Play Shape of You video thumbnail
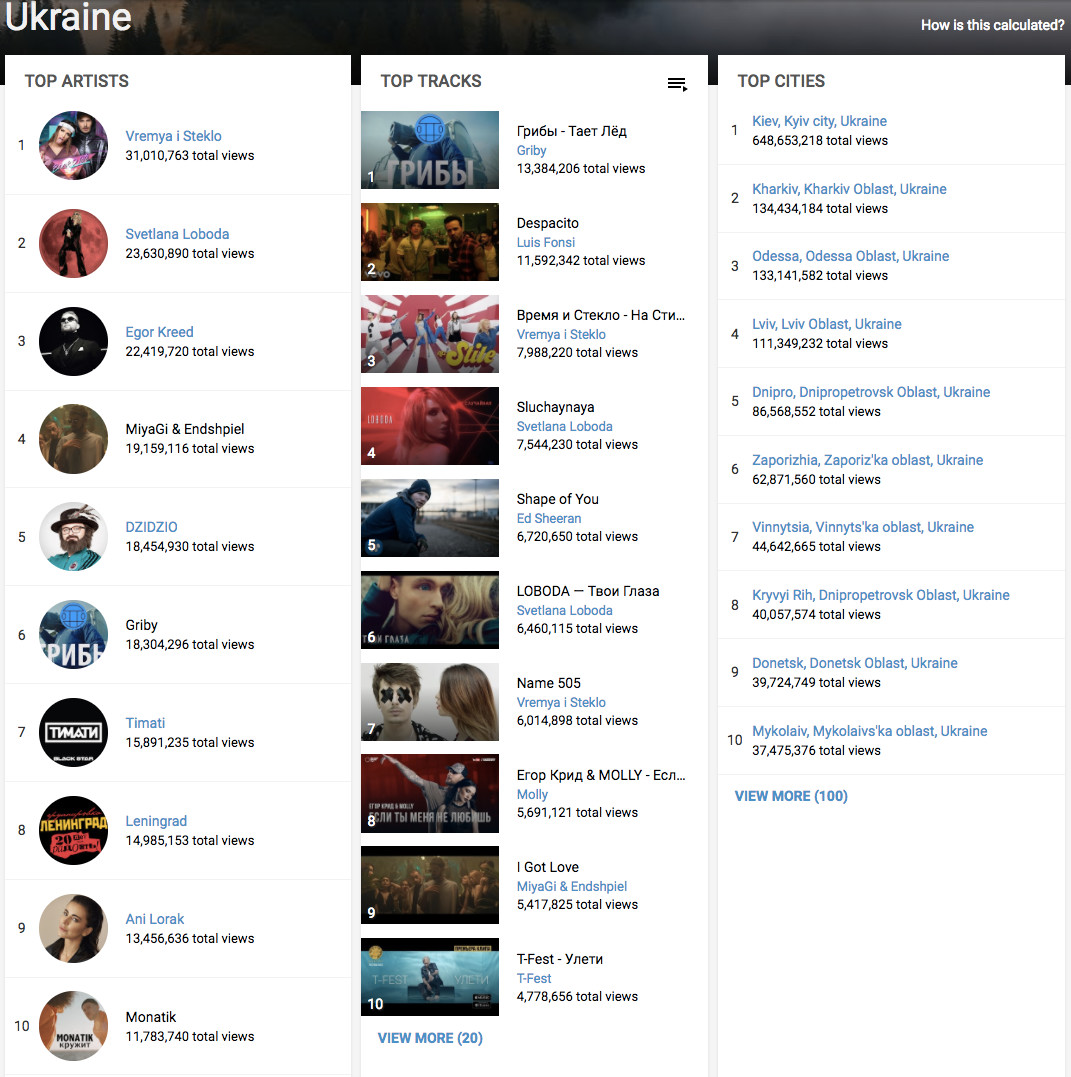Screen dimensions: 1071x1077 (430, 518)
